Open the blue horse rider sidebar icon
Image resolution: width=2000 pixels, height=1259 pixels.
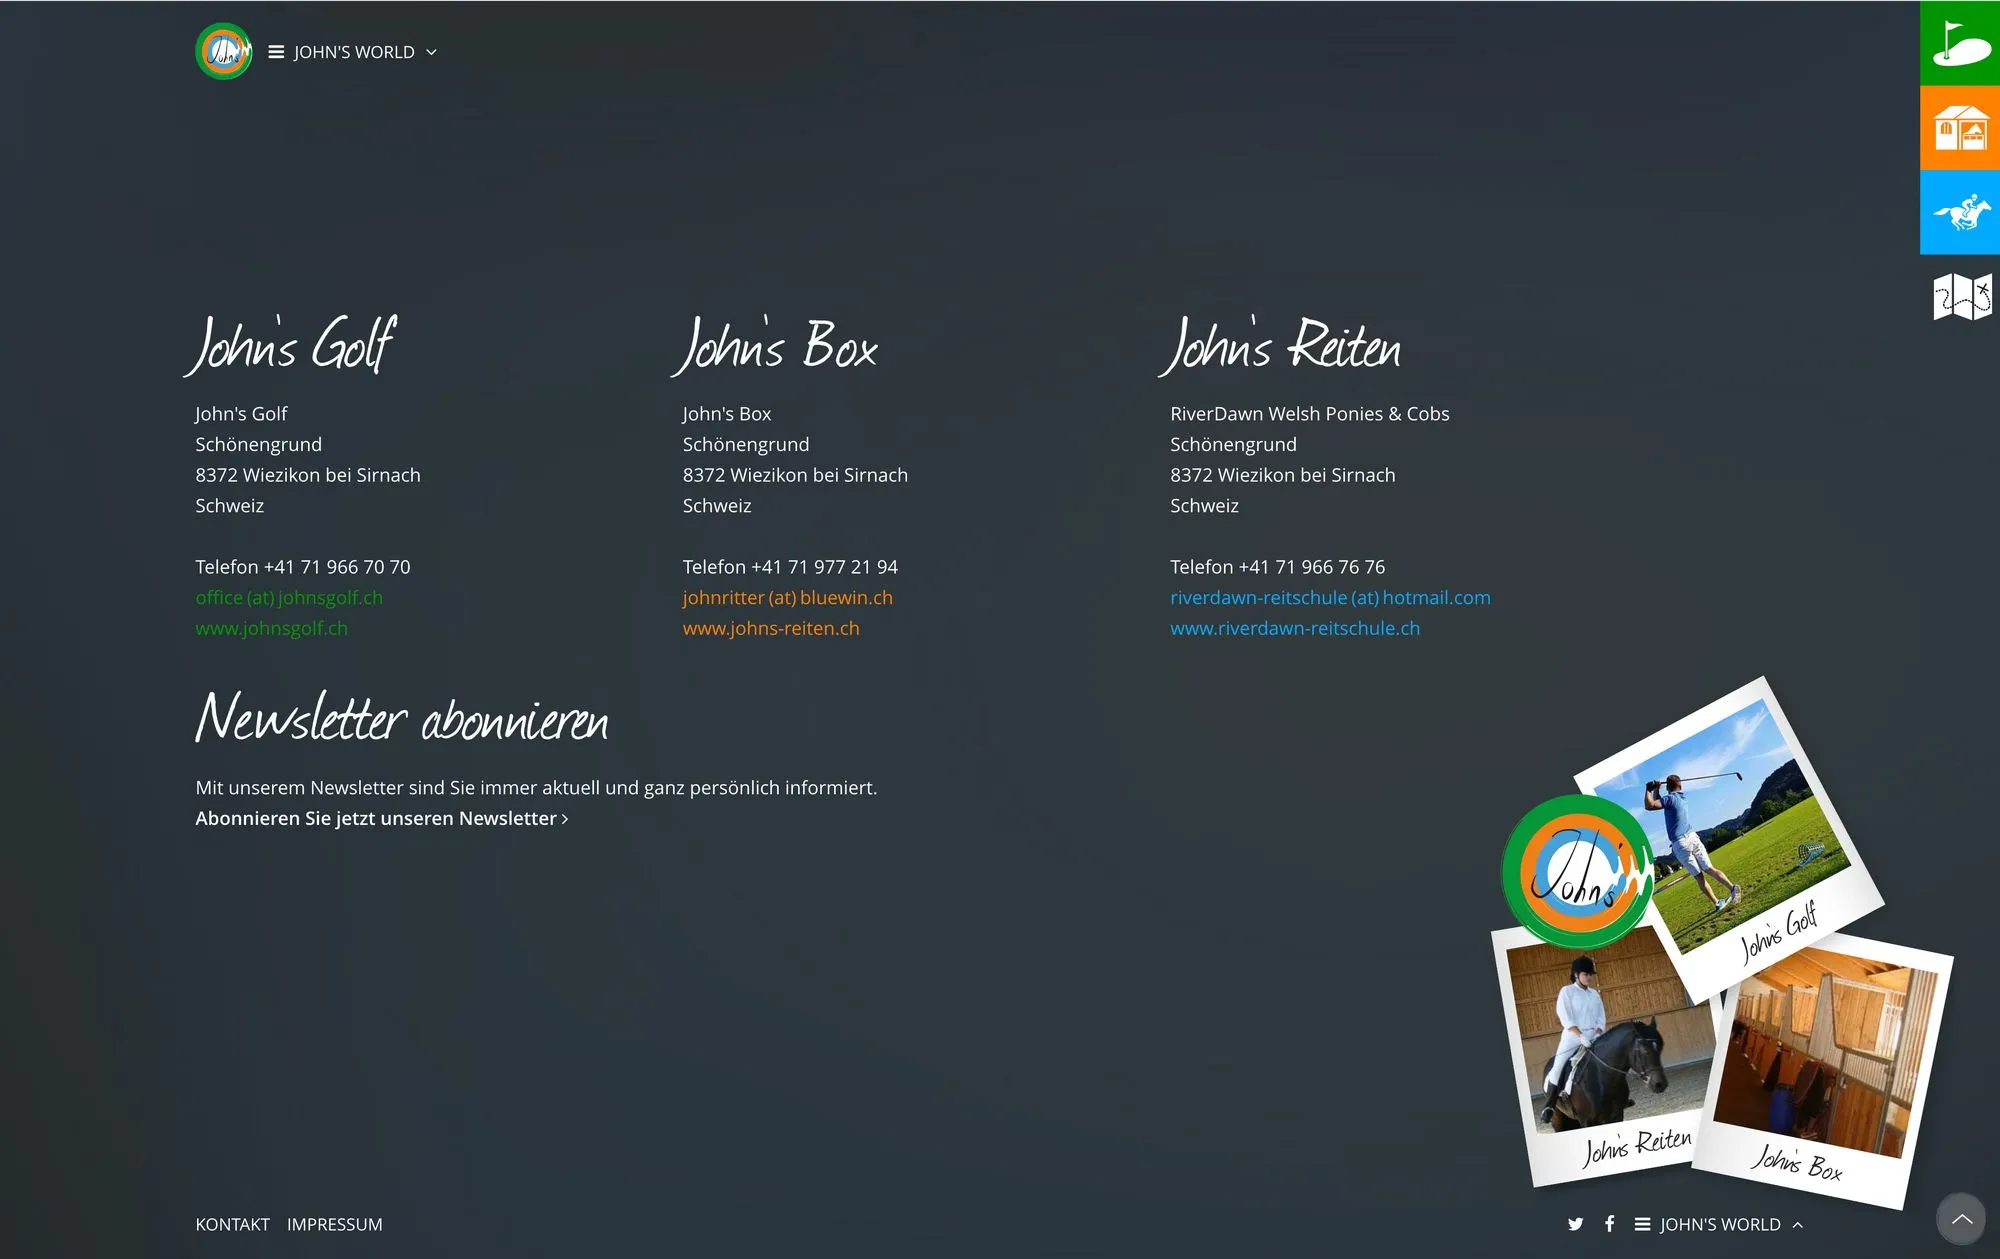[1960, 212]
